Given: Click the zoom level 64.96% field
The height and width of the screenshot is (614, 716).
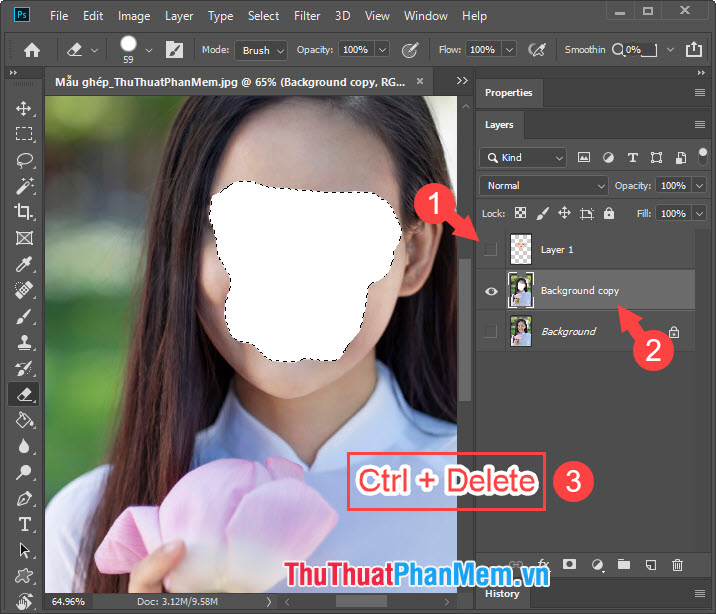Looking at the screenshot, I should coord(68,602).
